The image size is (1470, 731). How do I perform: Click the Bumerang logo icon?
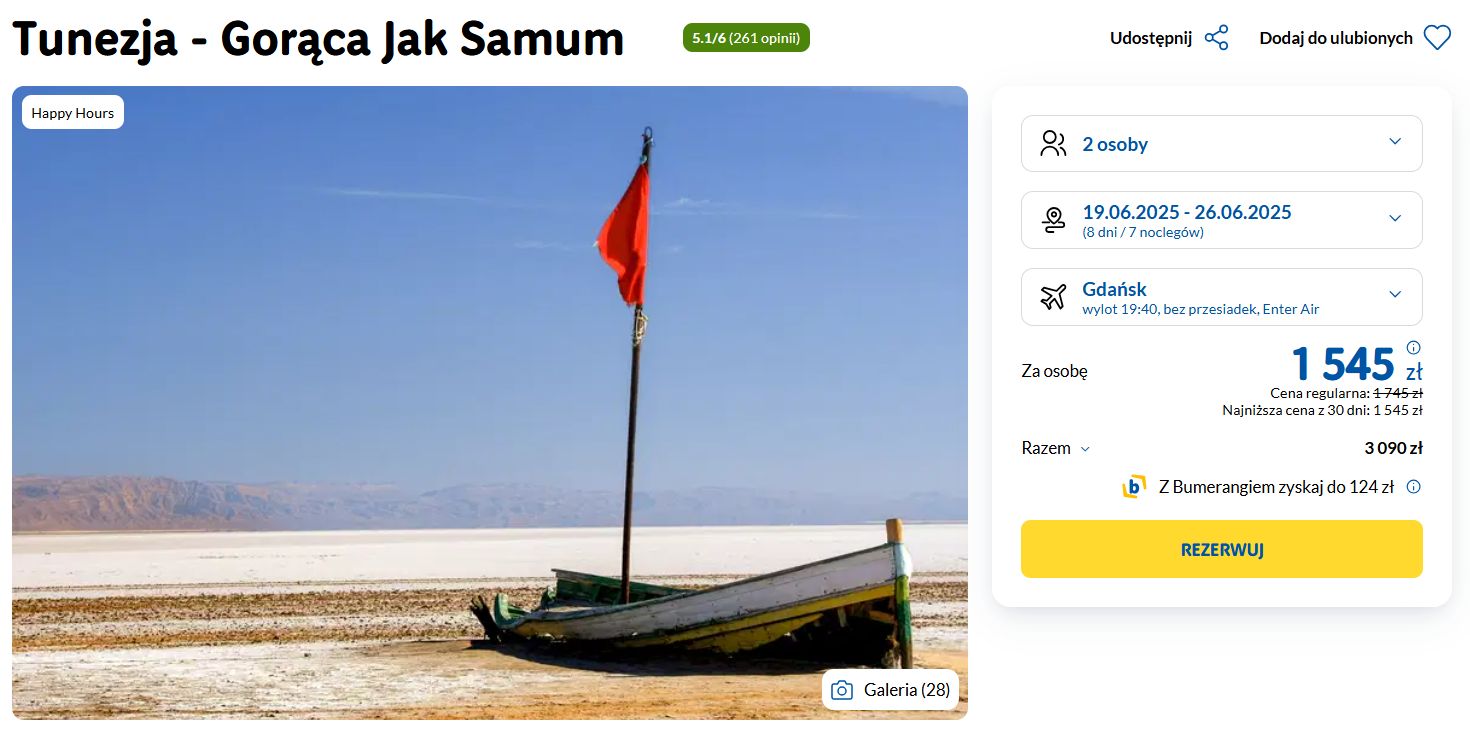1134,487
